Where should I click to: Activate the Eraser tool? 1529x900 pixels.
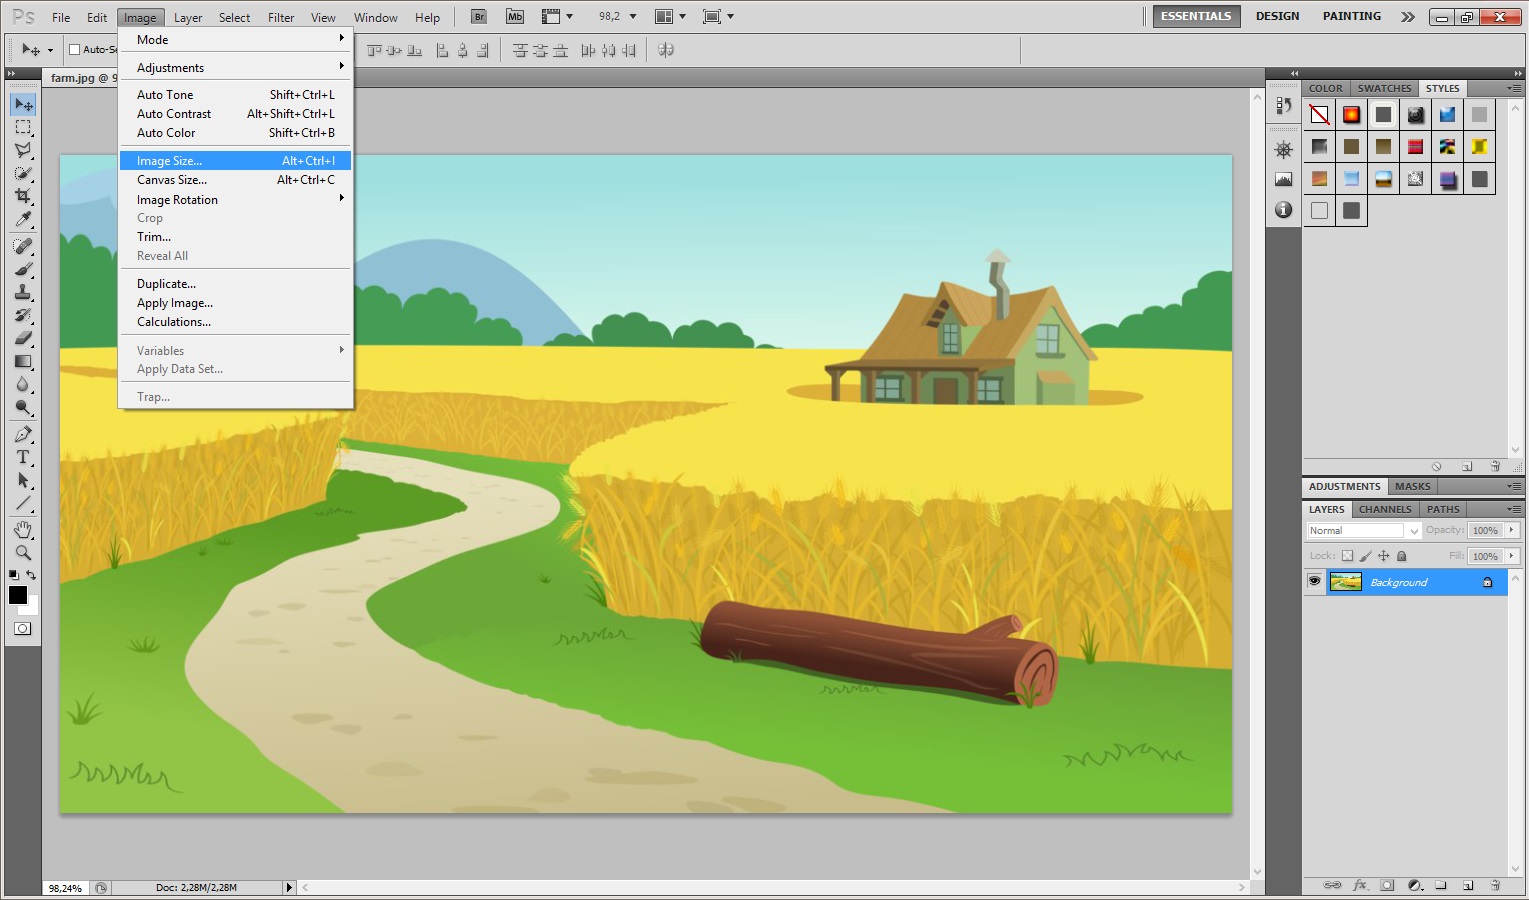coord(23,338)
